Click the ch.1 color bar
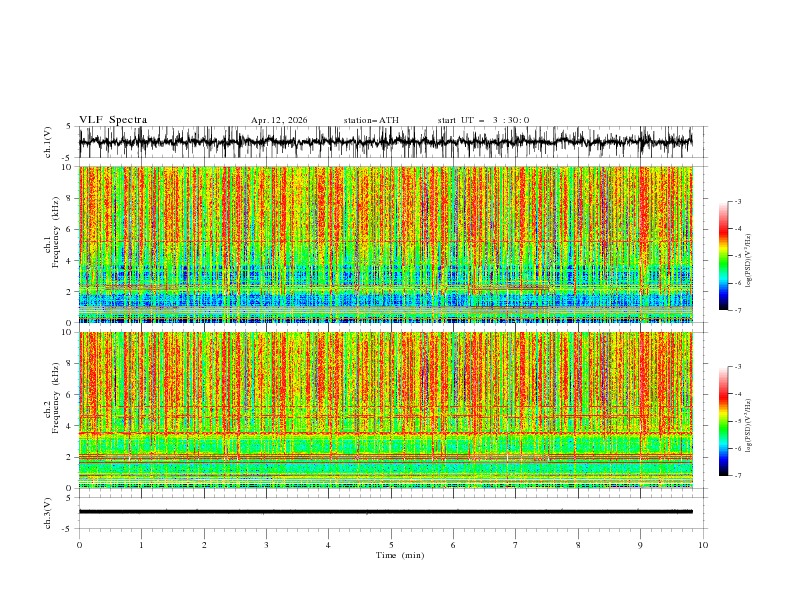This screenshot has width=792, height=612. (723, 256)
